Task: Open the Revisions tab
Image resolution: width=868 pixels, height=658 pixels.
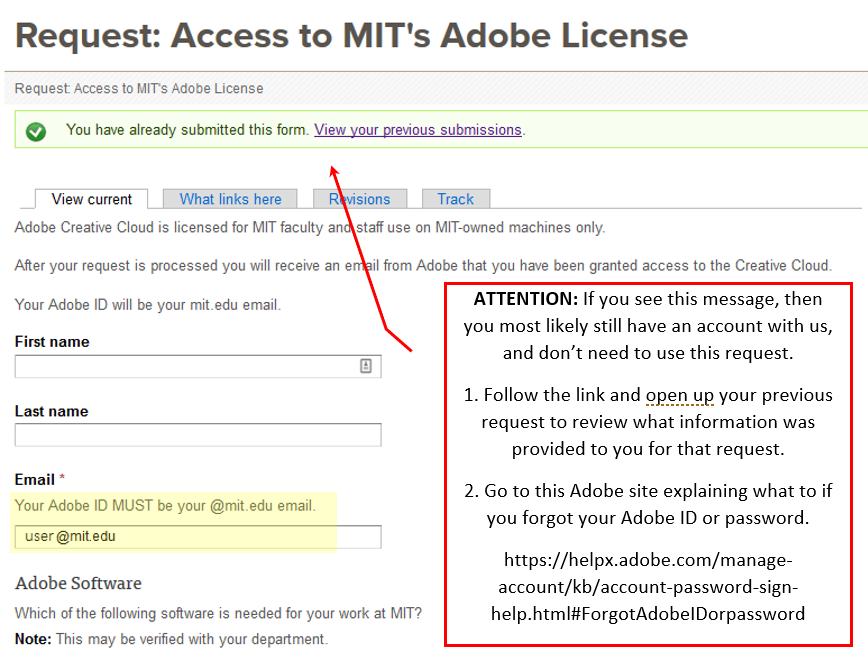Action: (359, 199)
